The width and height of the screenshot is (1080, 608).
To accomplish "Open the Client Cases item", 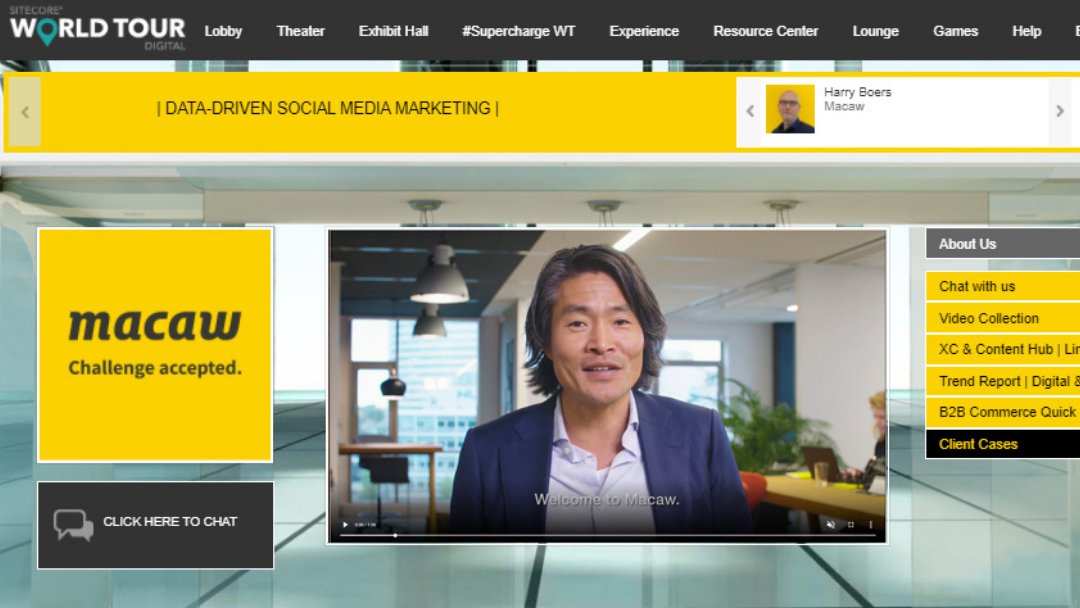I will 1003,444.
